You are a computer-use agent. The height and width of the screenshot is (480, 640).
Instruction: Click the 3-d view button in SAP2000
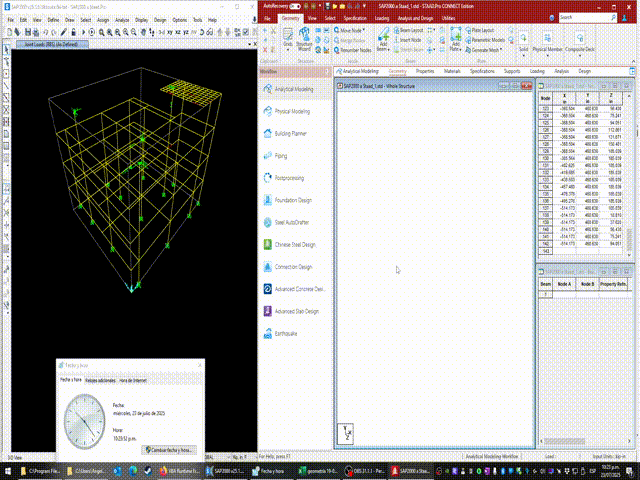coord(162,32)
